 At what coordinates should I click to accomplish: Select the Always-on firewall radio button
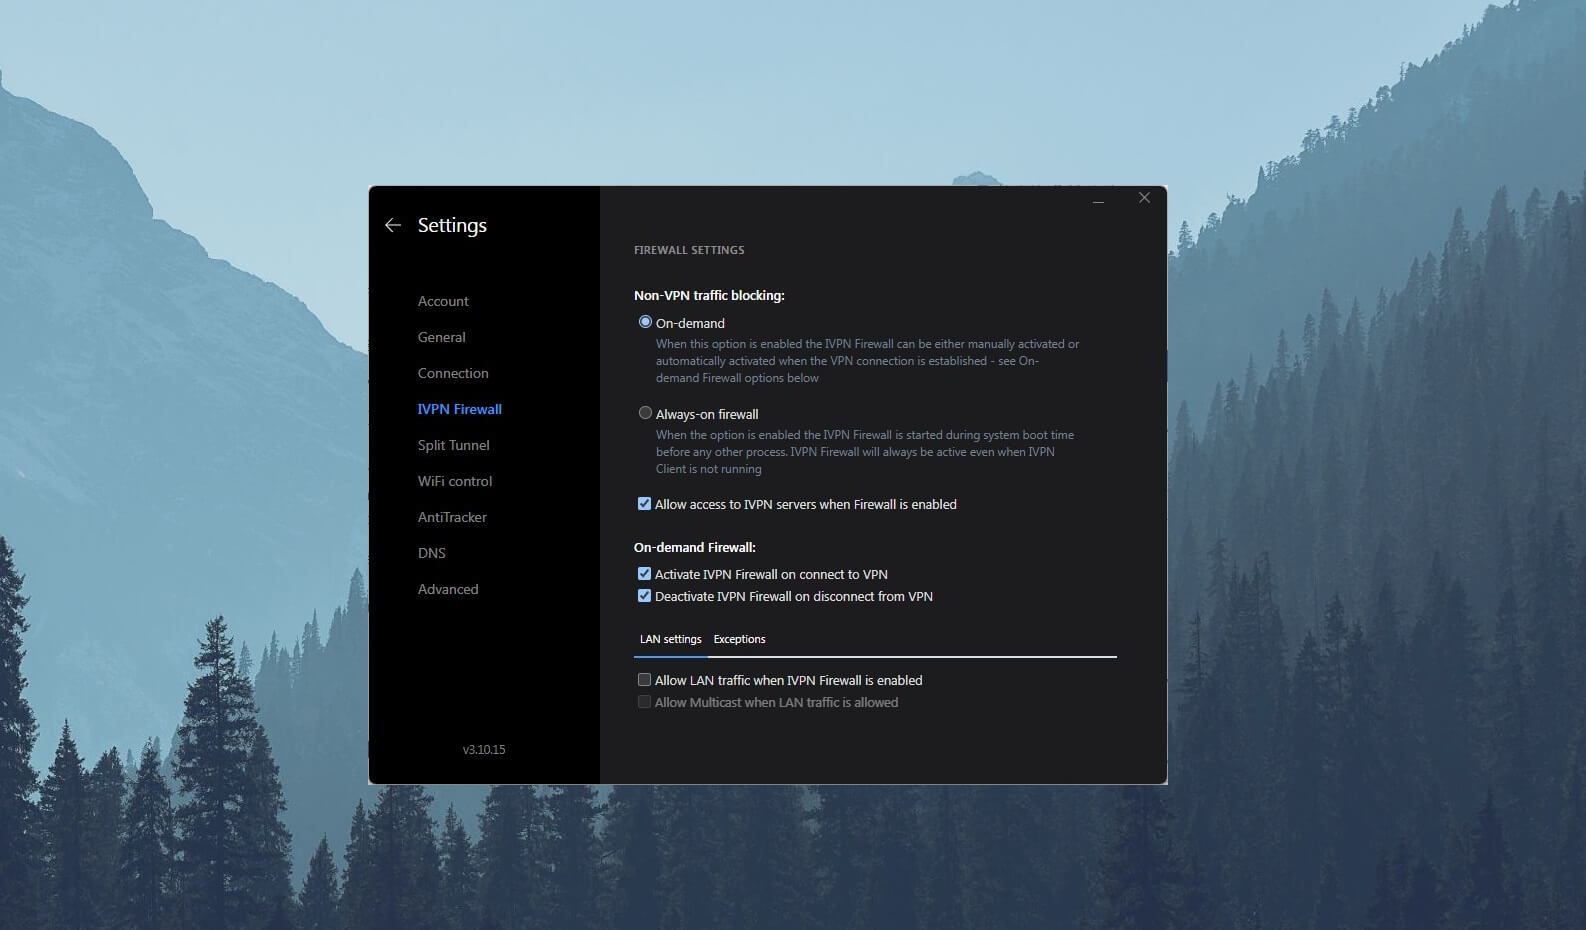pos(645,413)
